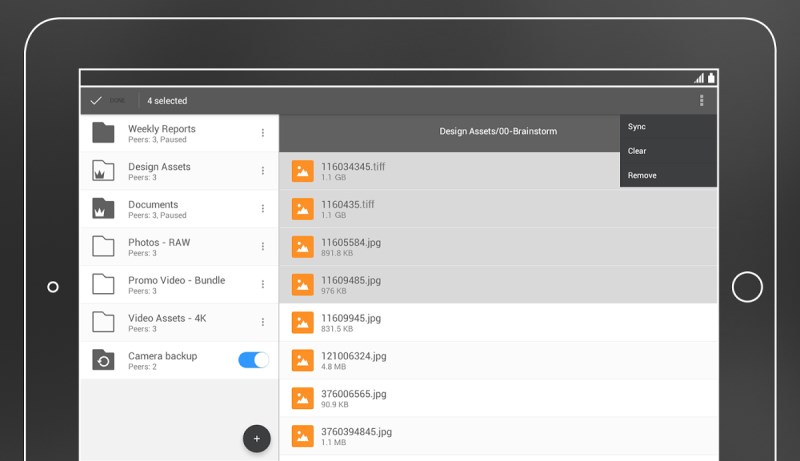Click image icon for 121006324.jpg
Viewport: 800px width, 461px height.
click(303, 360)
